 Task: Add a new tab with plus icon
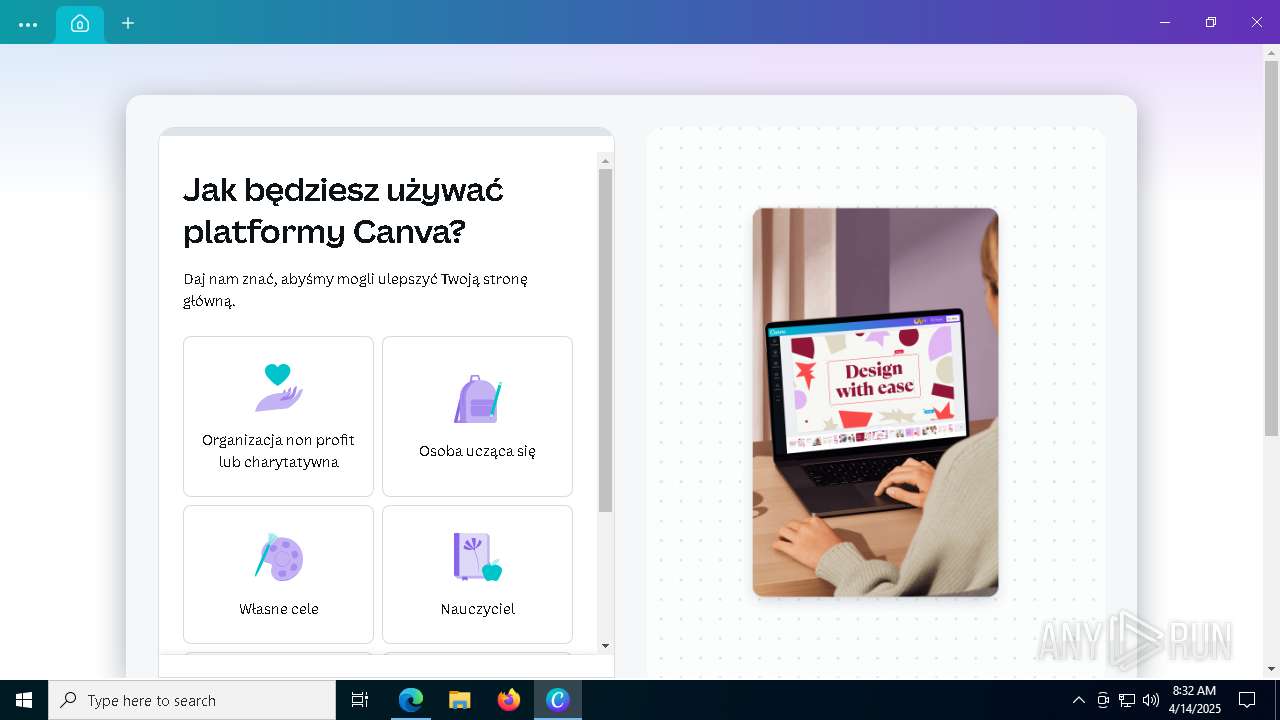point(128,23)
